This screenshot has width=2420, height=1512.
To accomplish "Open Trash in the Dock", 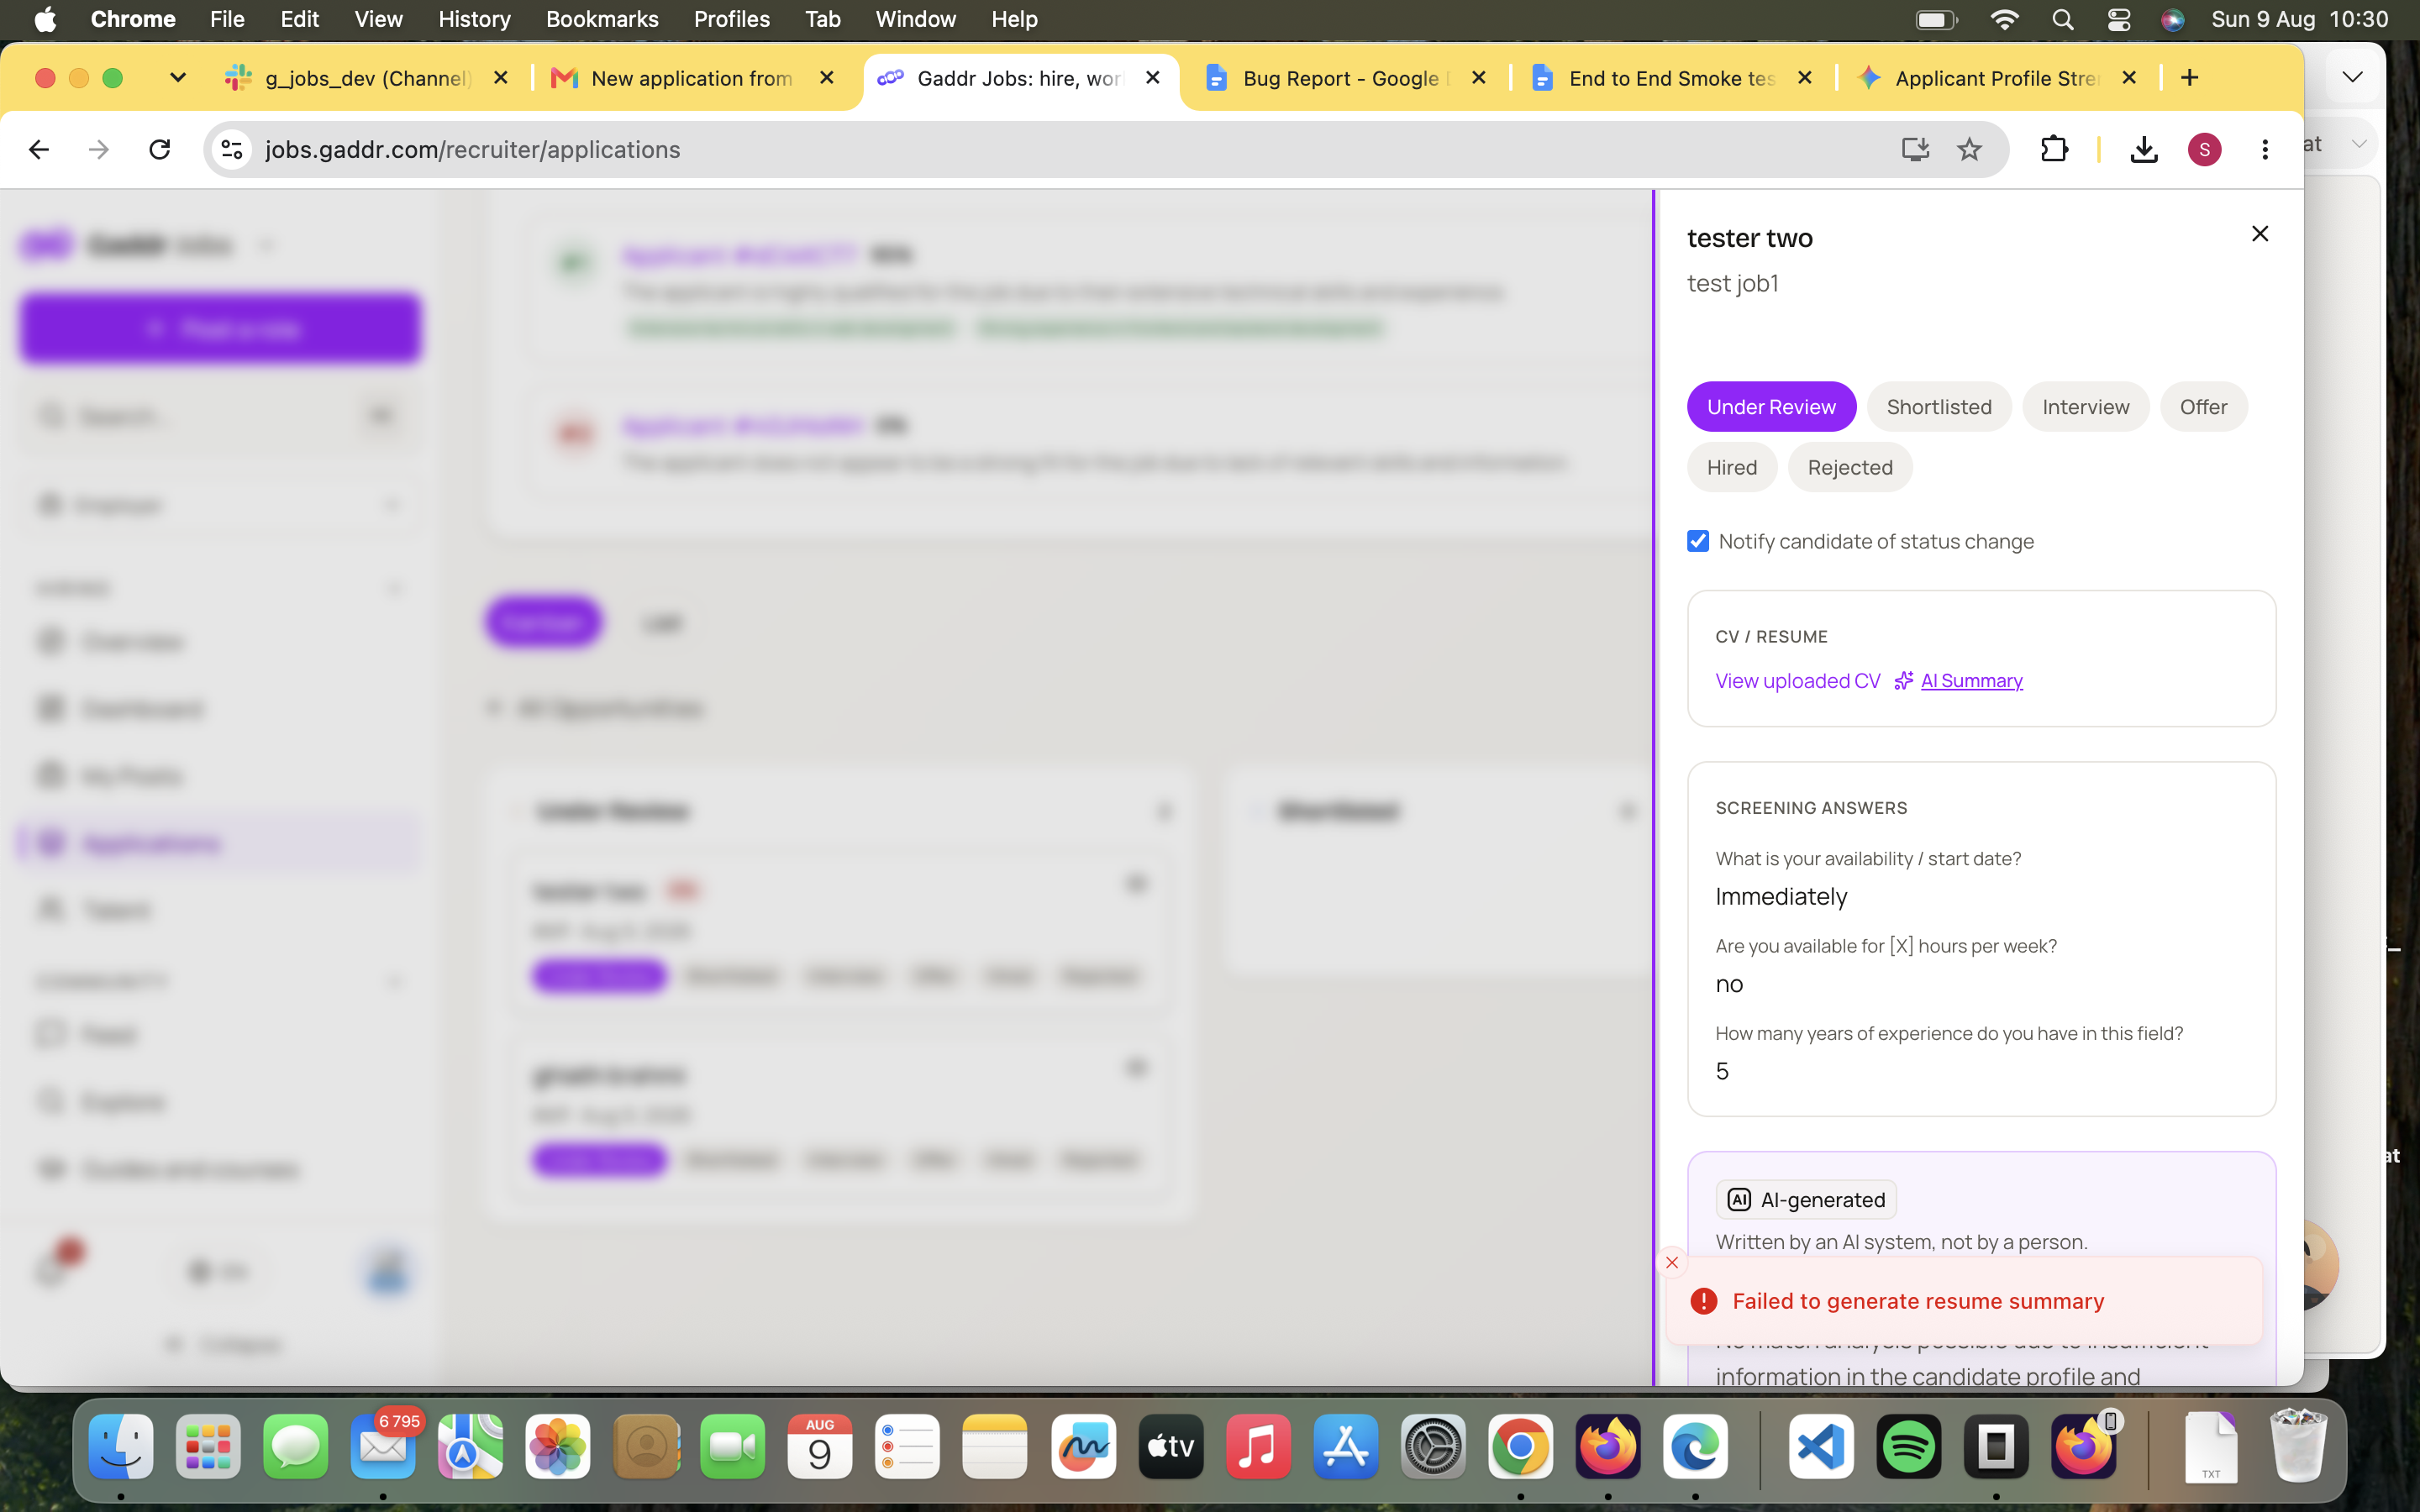I will coord(2298,1447).
